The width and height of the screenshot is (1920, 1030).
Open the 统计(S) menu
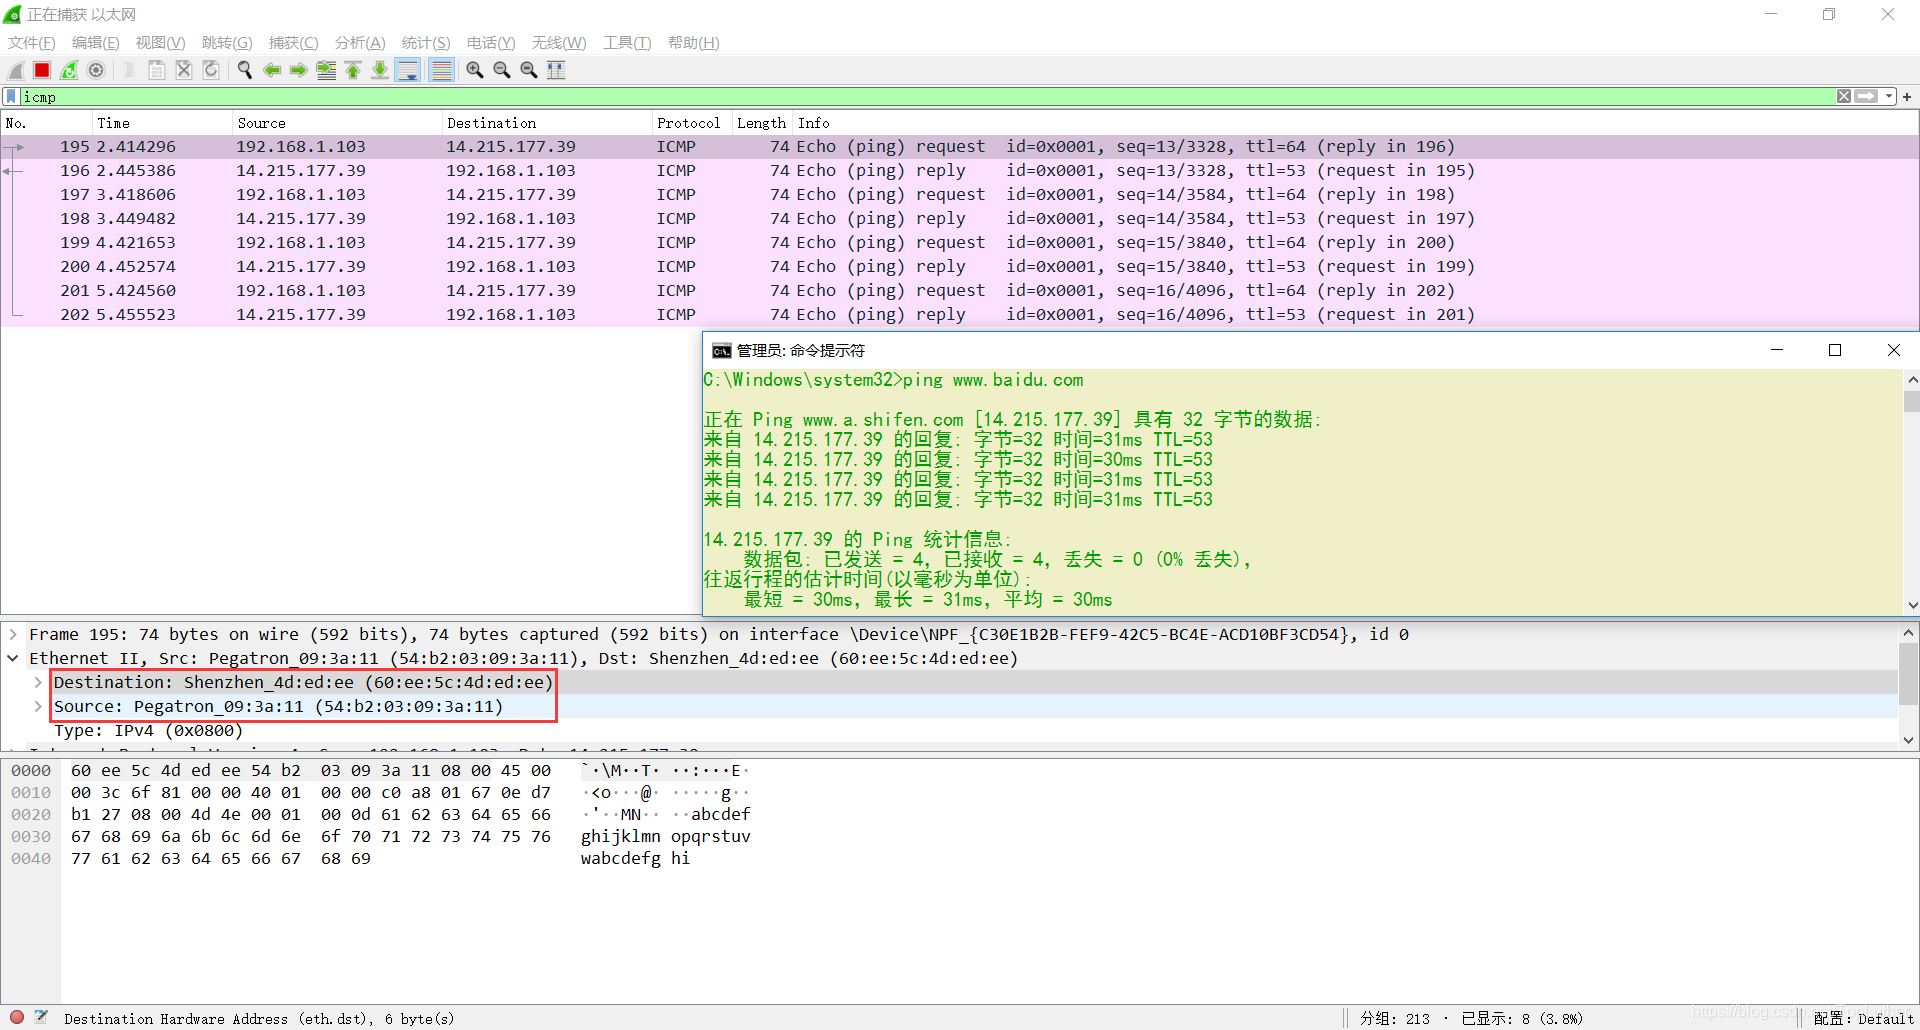pyautogui.click(x=426, y=42)
